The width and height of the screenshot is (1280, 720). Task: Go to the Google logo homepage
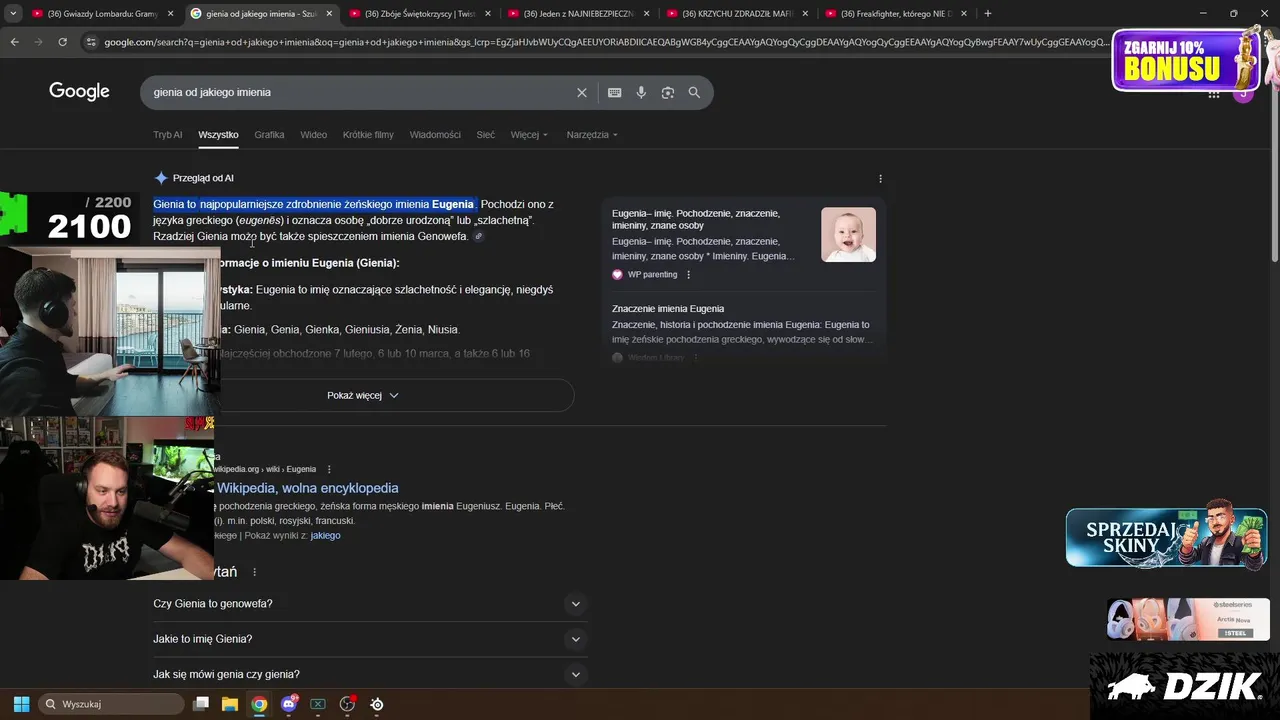pos(79,92)
